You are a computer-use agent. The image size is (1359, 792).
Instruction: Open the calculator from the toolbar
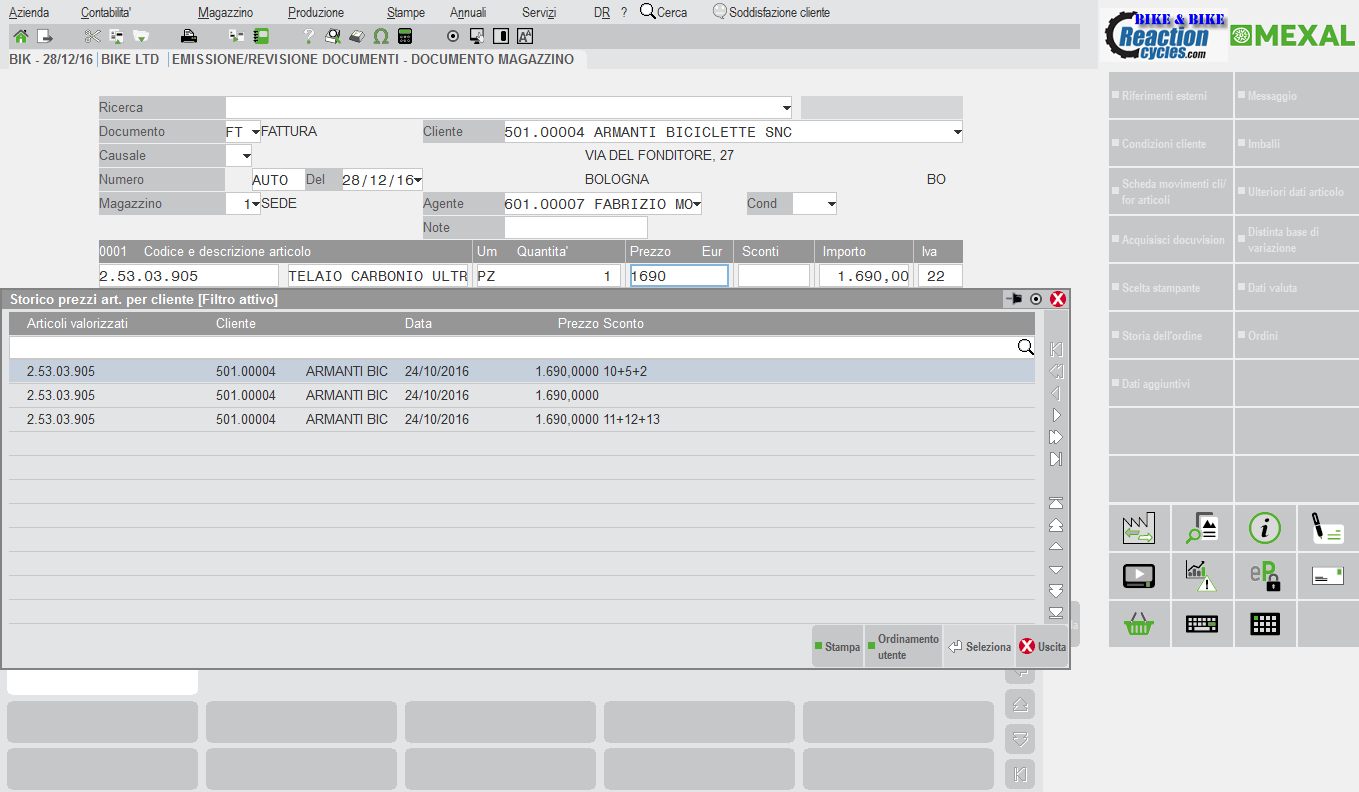405,37
